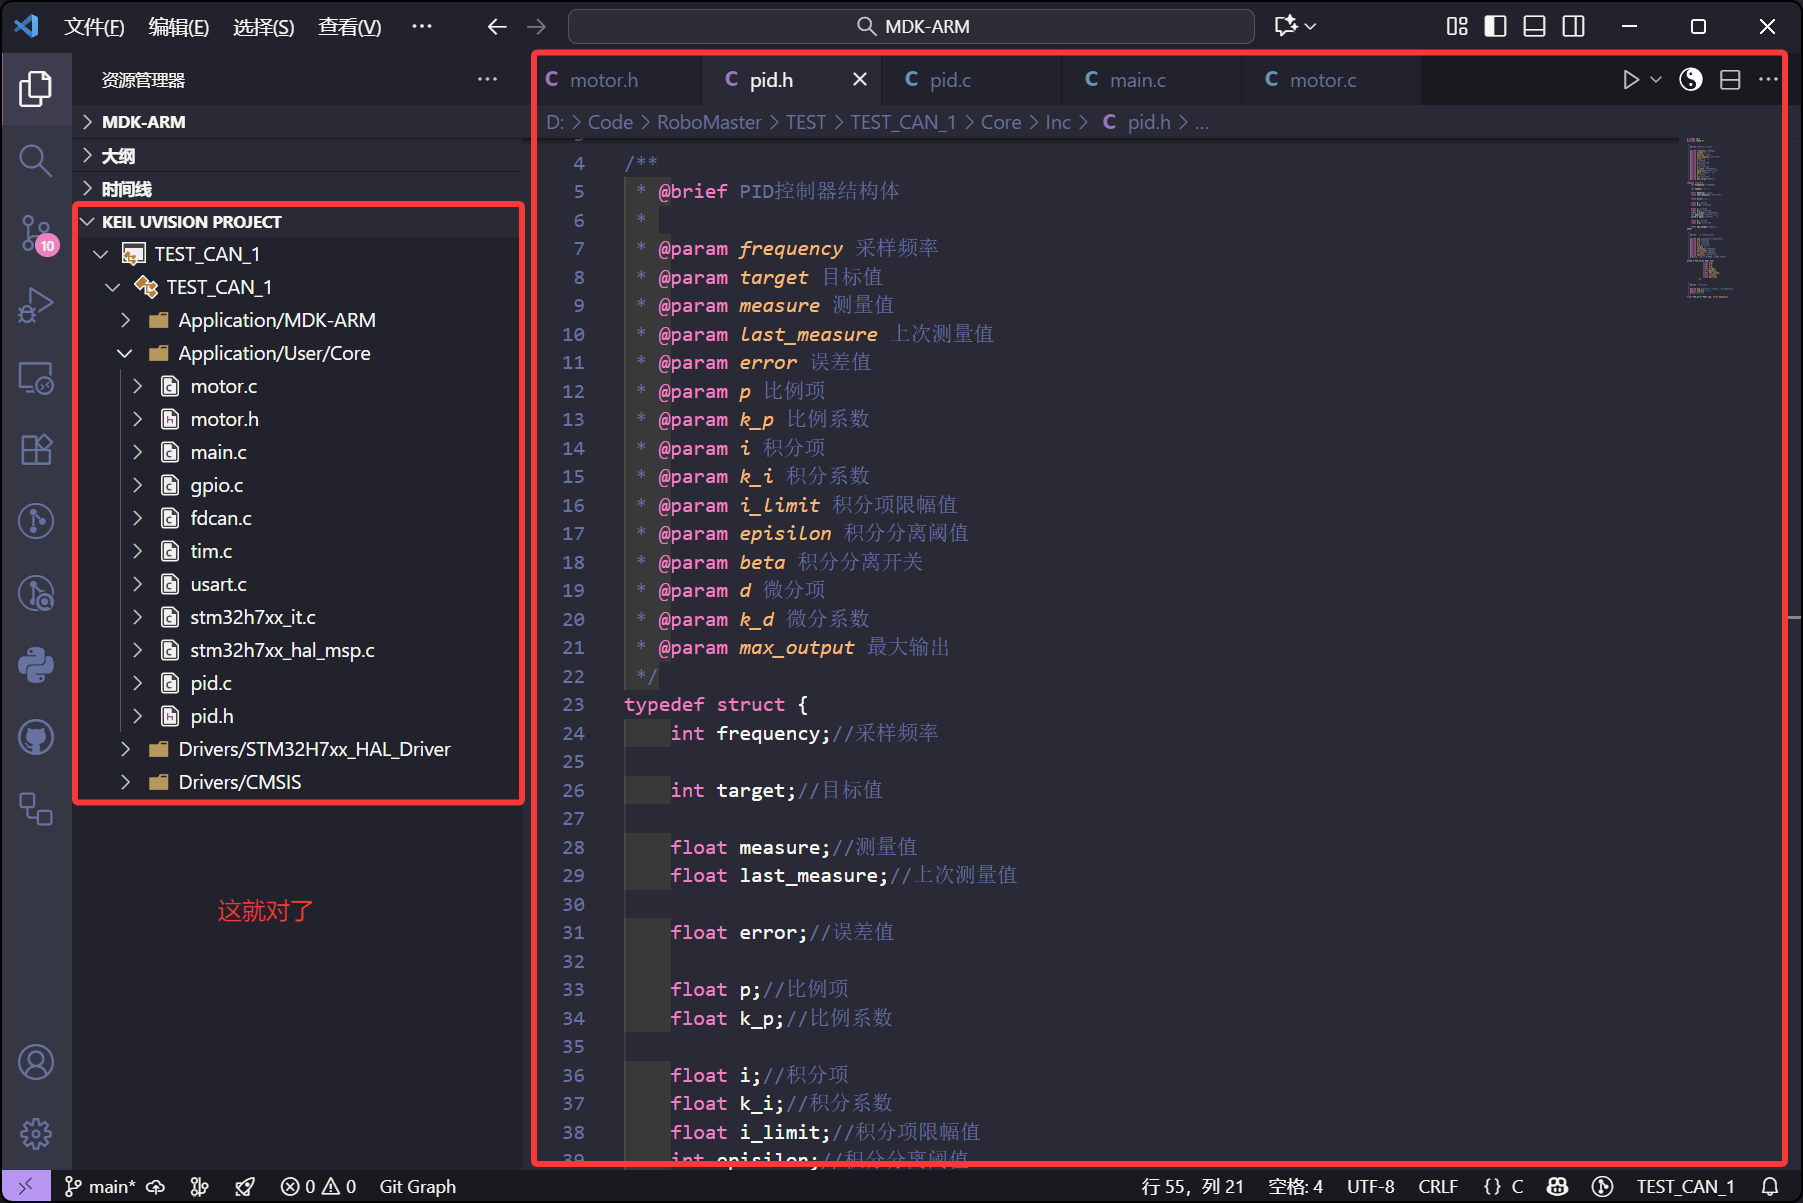1803x1203 pixels.
Task: Open the run button dropdown arrow
Action: pyautogui.click(x=1656, y=80)
